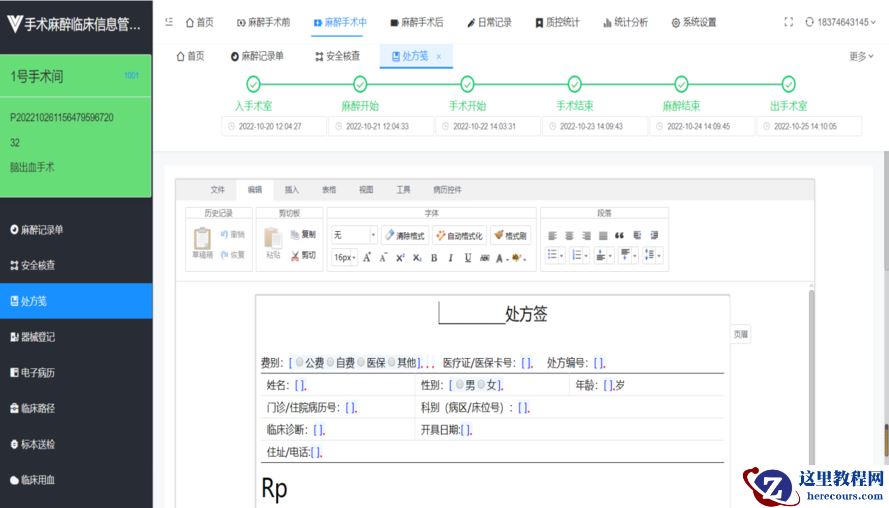Viewport: 889px width, 508px height.
Task: Click the 清除格式 button
Action: click(x=404, y=235)
